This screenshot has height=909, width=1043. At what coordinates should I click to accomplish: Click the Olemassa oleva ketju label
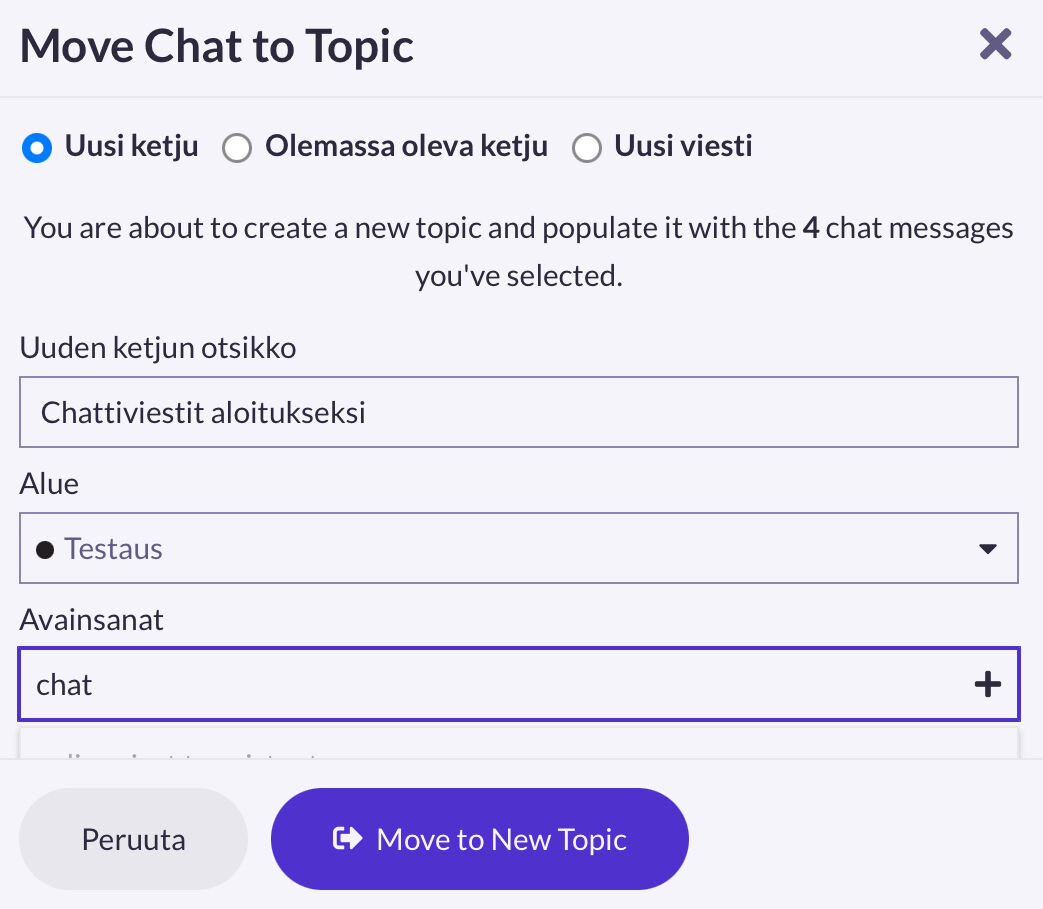406,147
